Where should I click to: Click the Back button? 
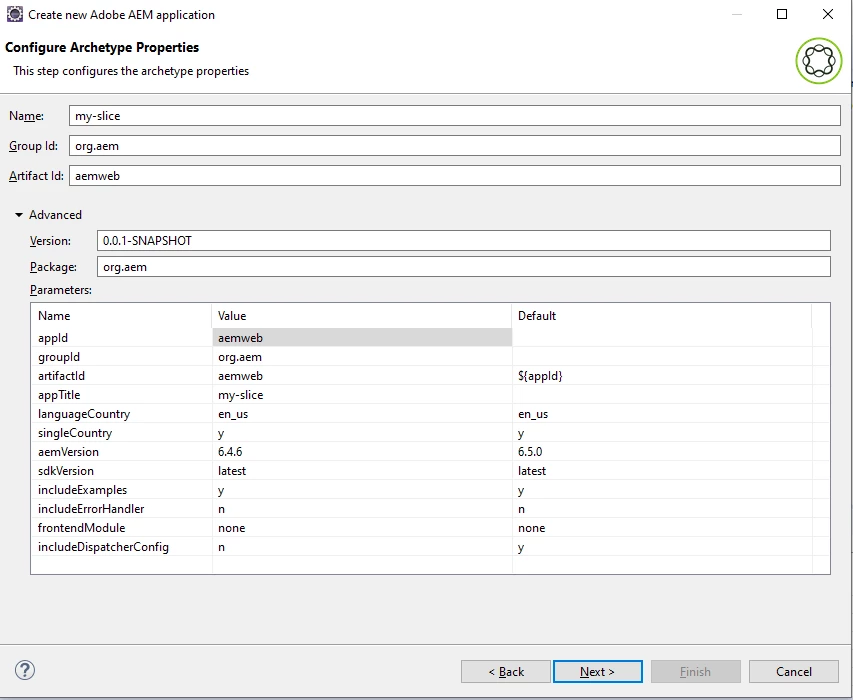point(506,672)
